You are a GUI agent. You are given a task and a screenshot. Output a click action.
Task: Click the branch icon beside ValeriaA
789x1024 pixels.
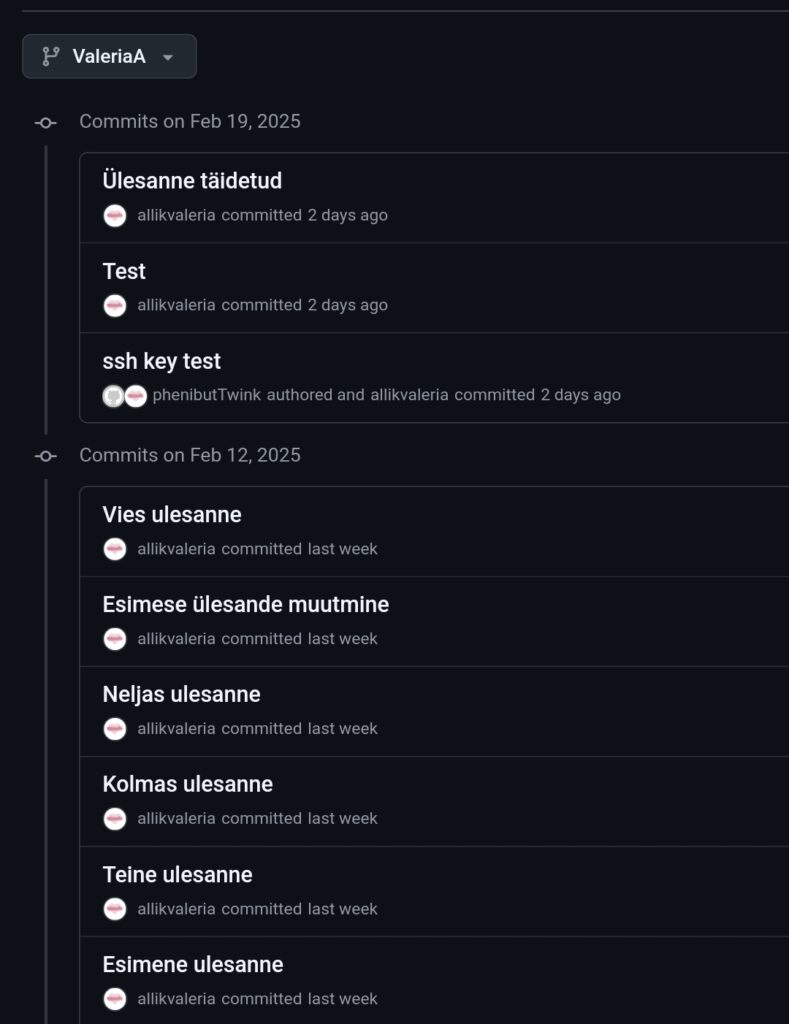pos(50,56)
